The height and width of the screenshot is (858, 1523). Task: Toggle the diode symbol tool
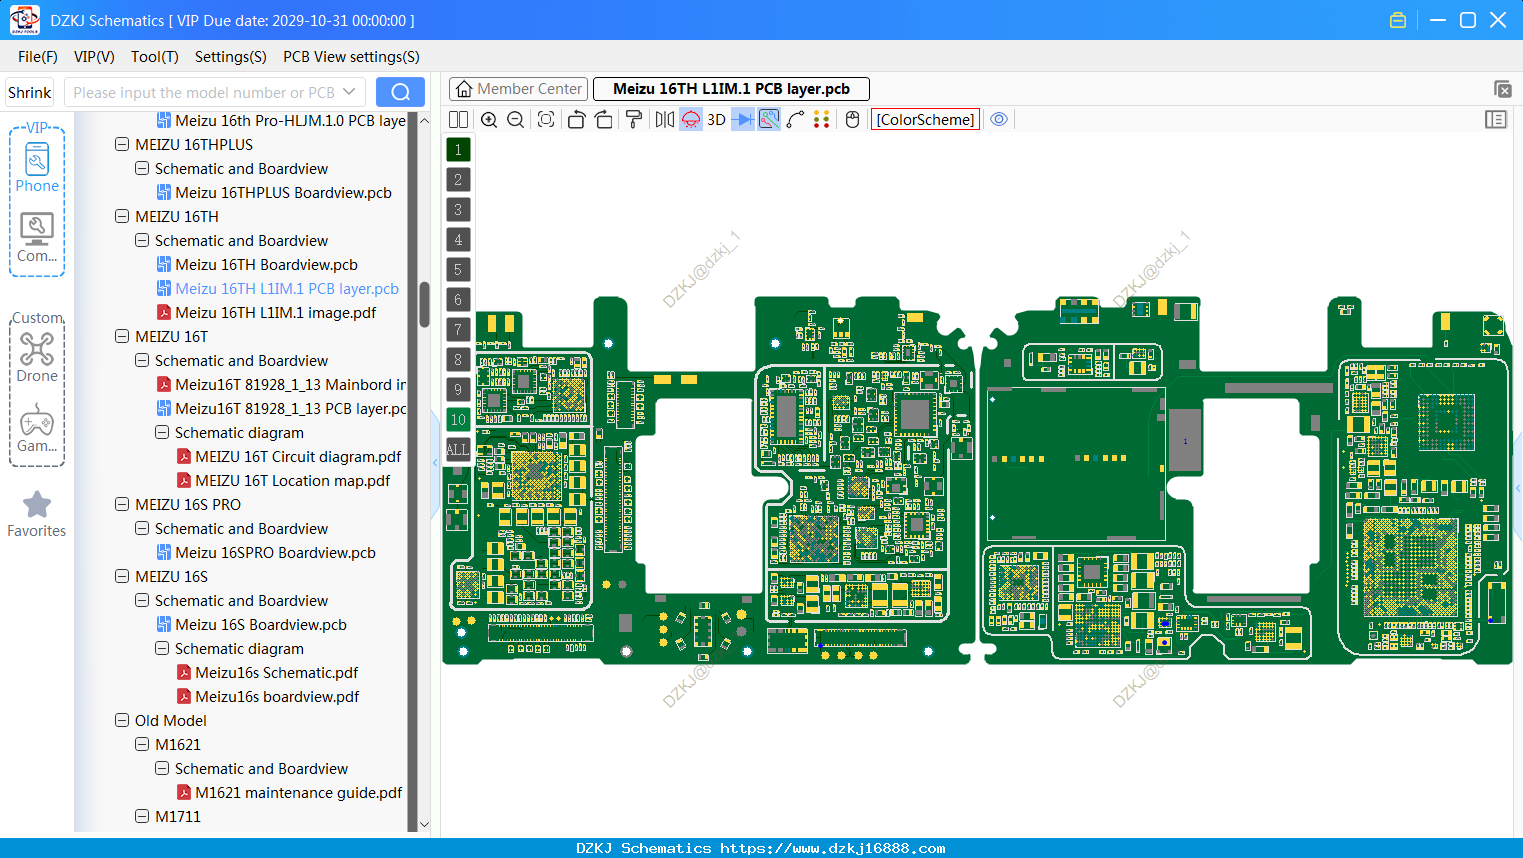pyautogui.click(x=743, y=120)
